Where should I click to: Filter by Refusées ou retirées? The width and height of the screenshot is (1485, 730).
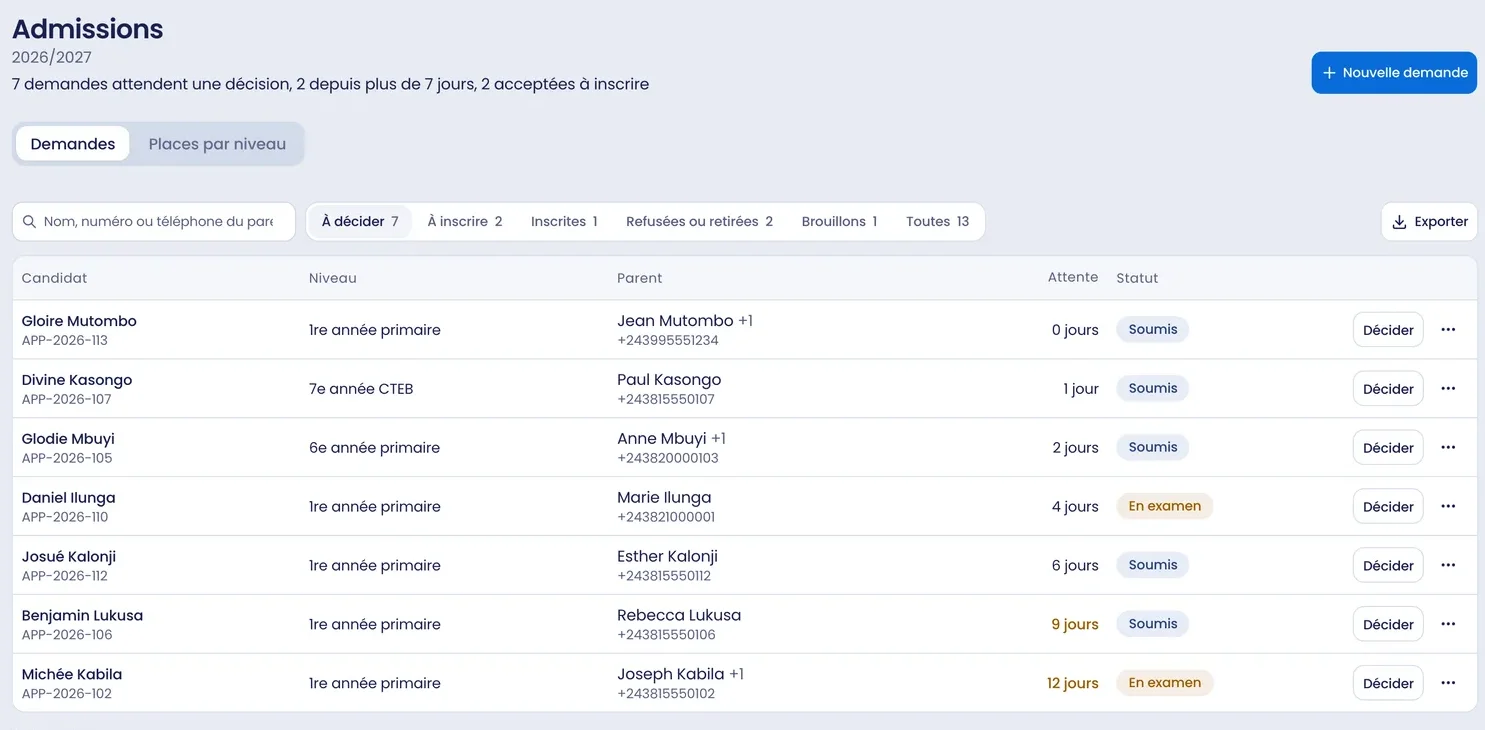[700, 222]
